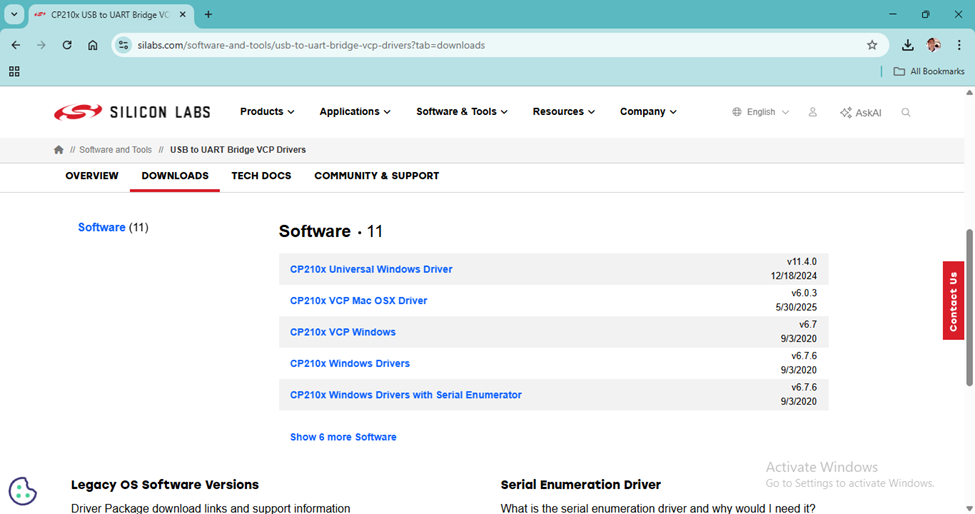
Task: Bookmark this page with star icon
Action: point(872,45)
